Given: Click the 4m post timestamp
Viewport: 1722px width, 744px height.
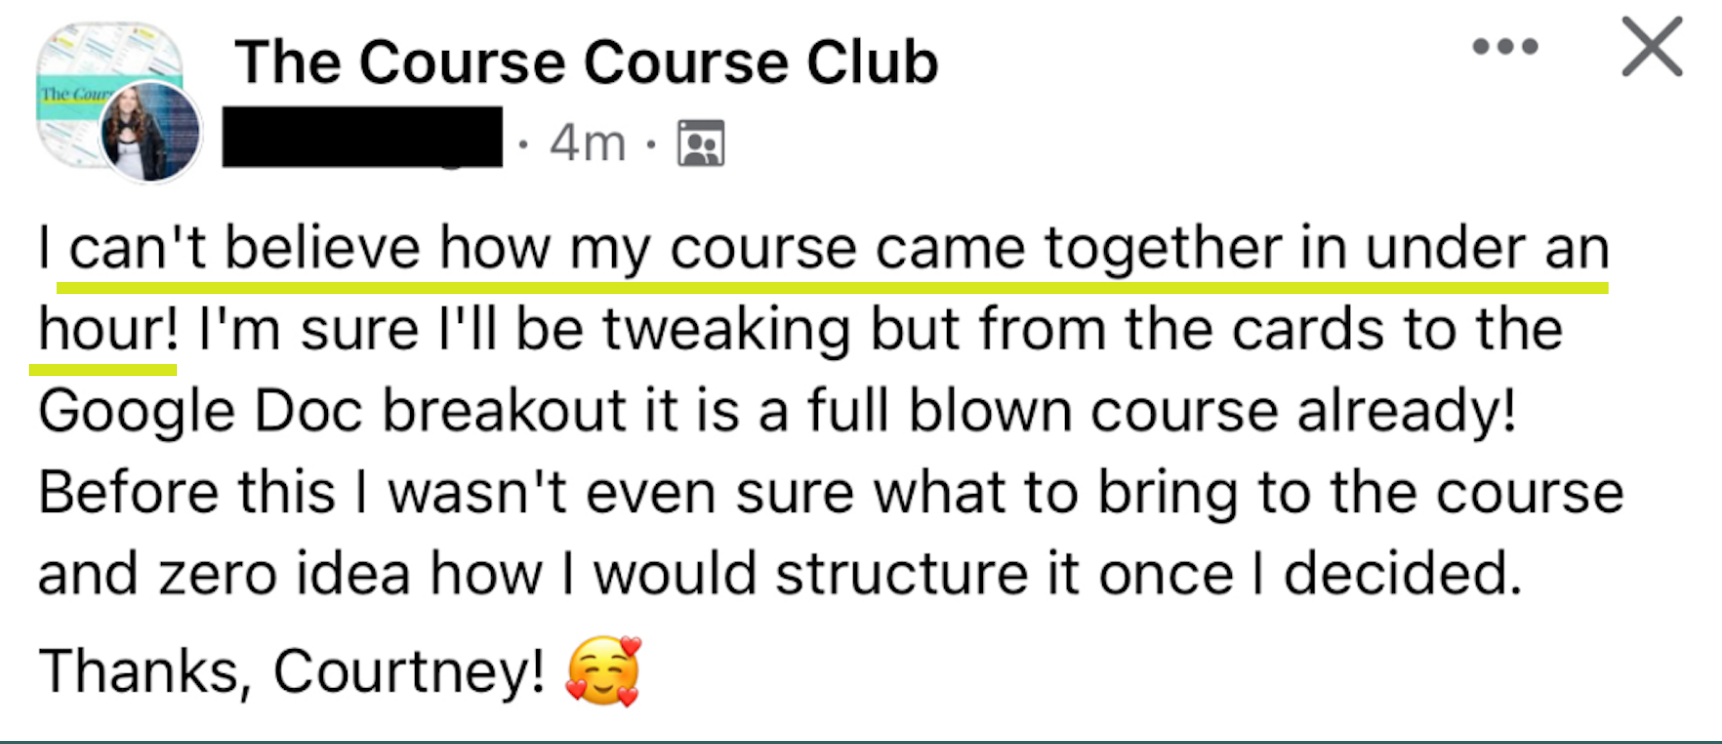Looking at the screenshot, I should (587, 143).
